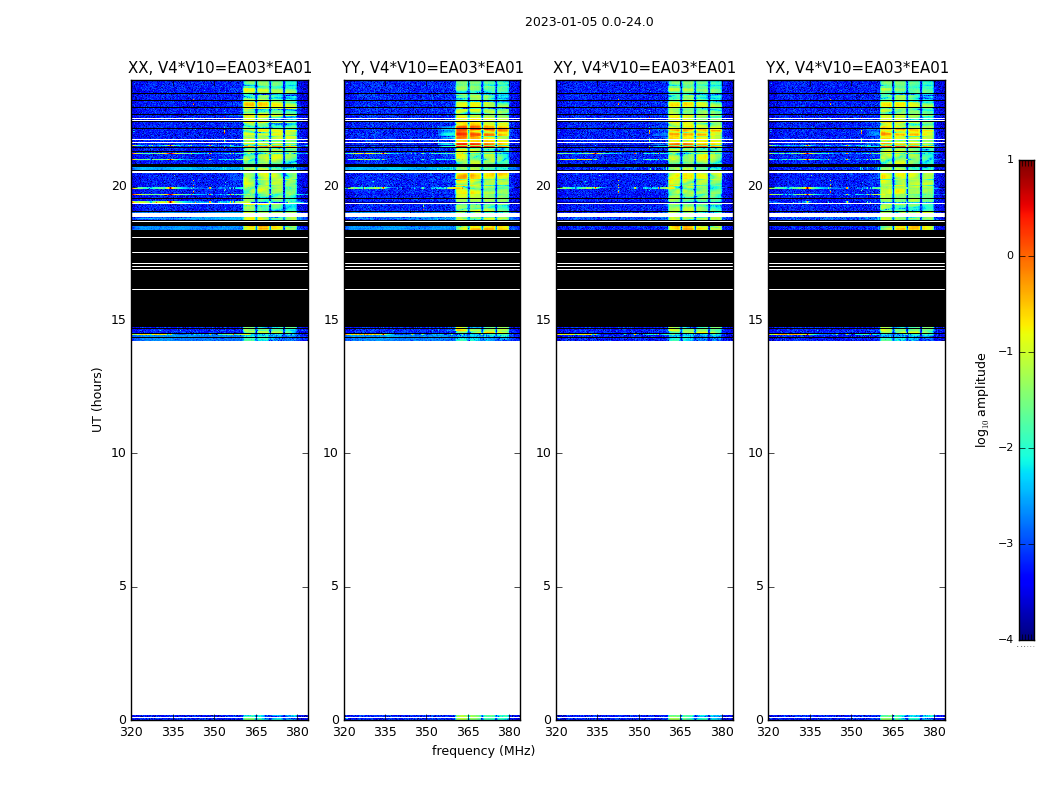Click the 365 tick label under XX plot
The height and width of the screenshot is (800, 1050).
point(256,732)
